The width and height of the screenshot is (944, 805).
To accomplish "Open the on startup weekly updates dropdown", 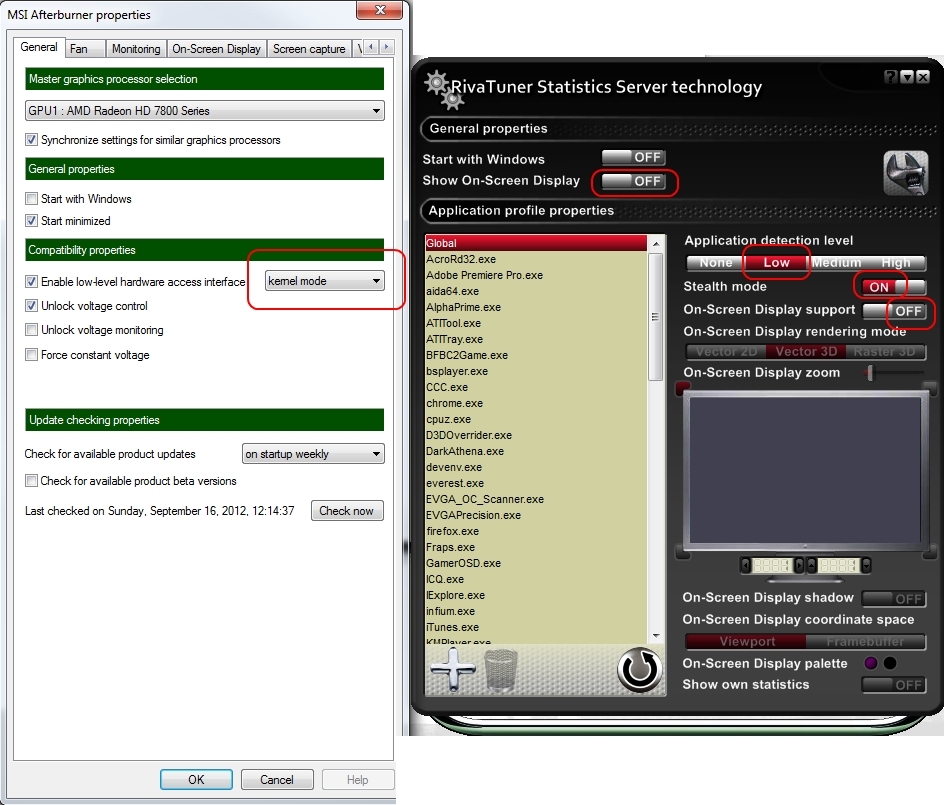I will [x=313, y=454].
